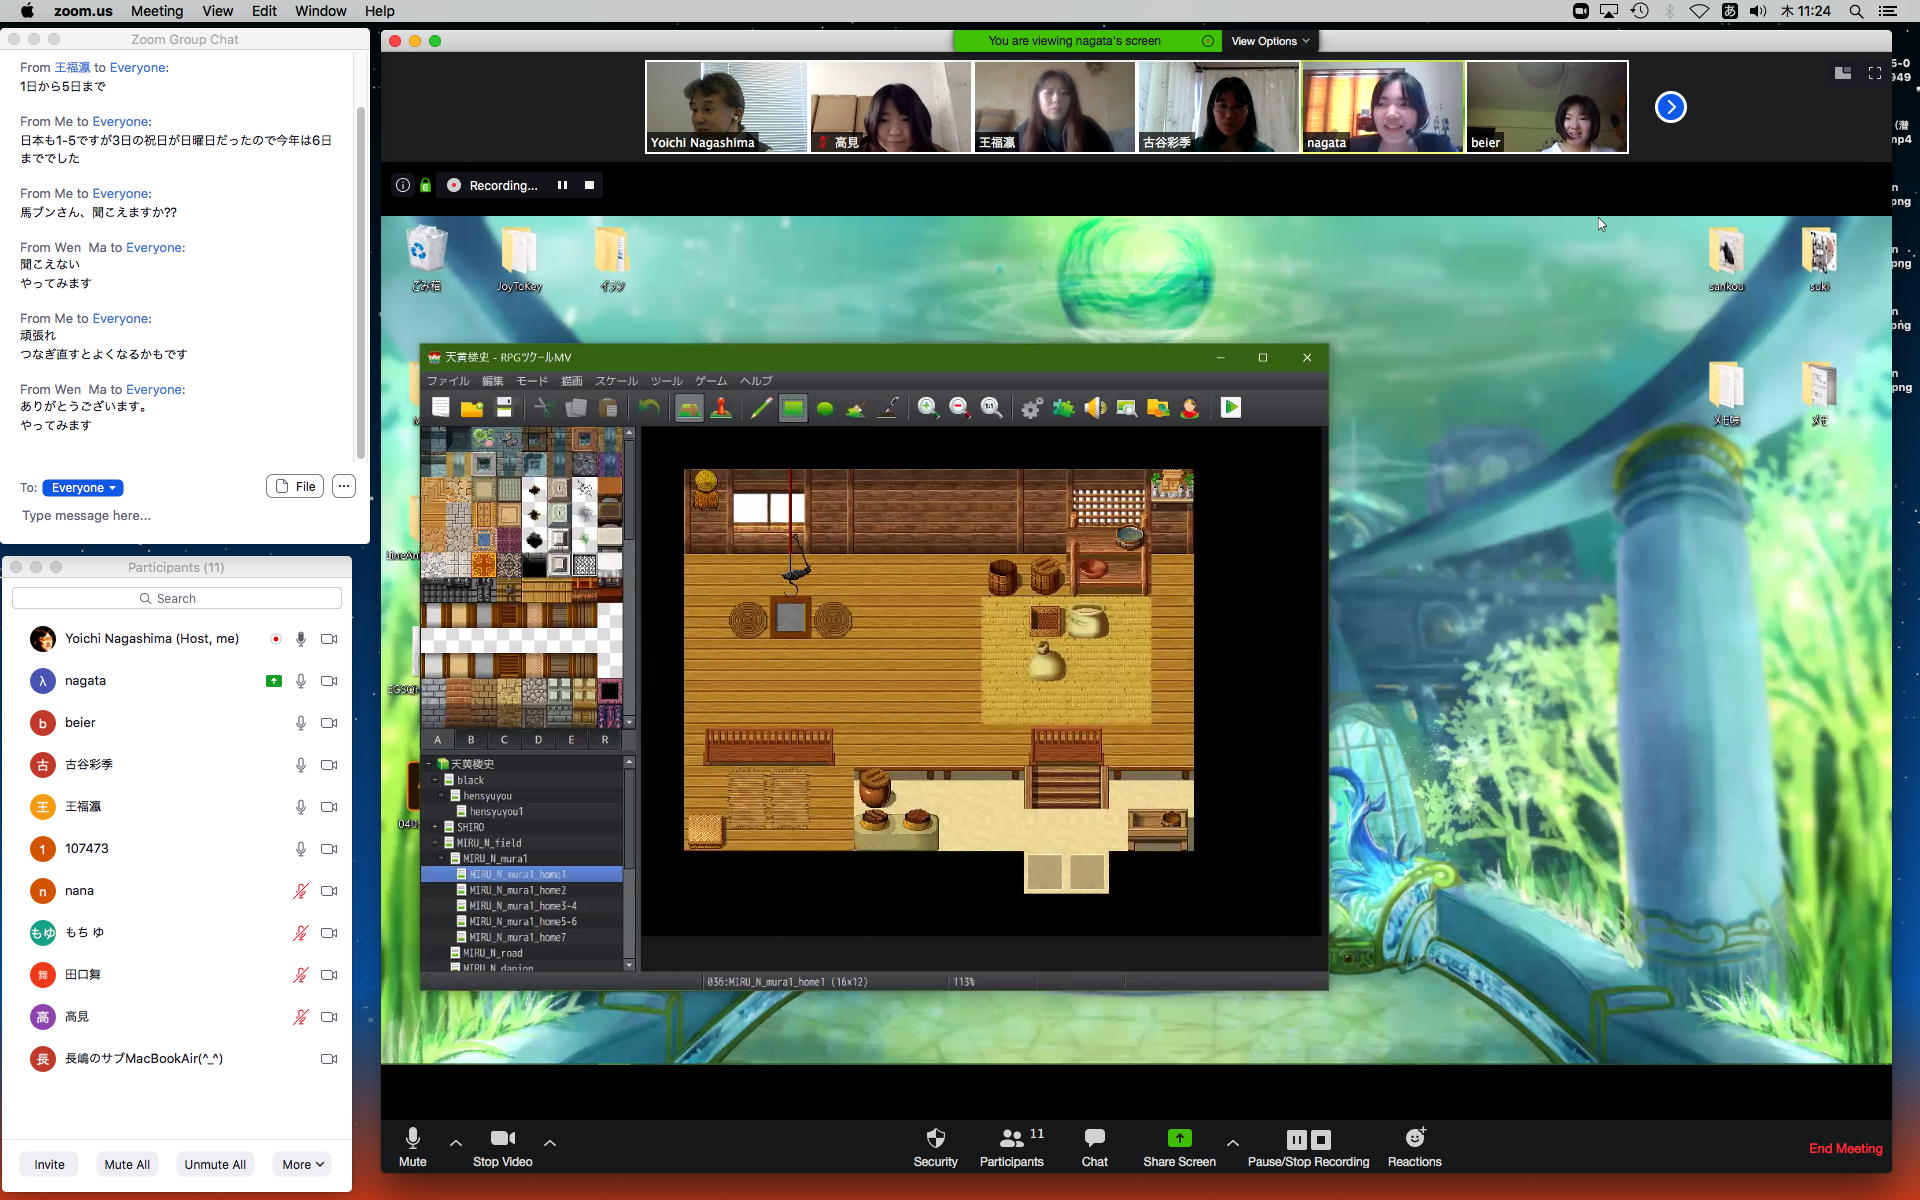The width and height of the screenshot is (1920, 1200).
Task: Click the chat's three-dots more options button
Action: 343,486
